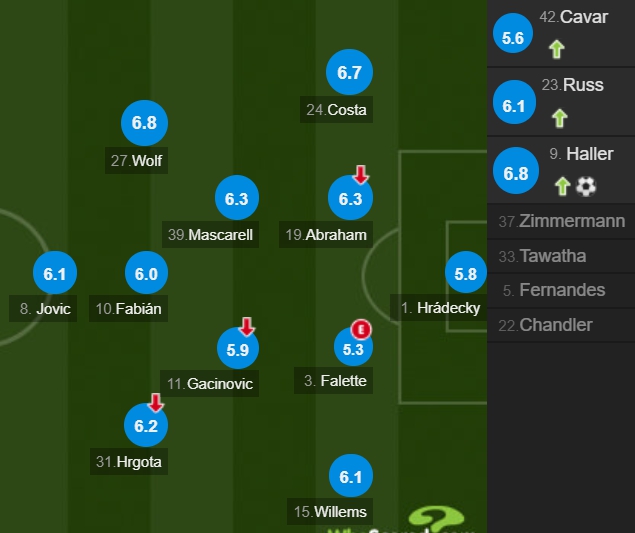Click the green substitution arrow under Russ

[x=560, y=118]
